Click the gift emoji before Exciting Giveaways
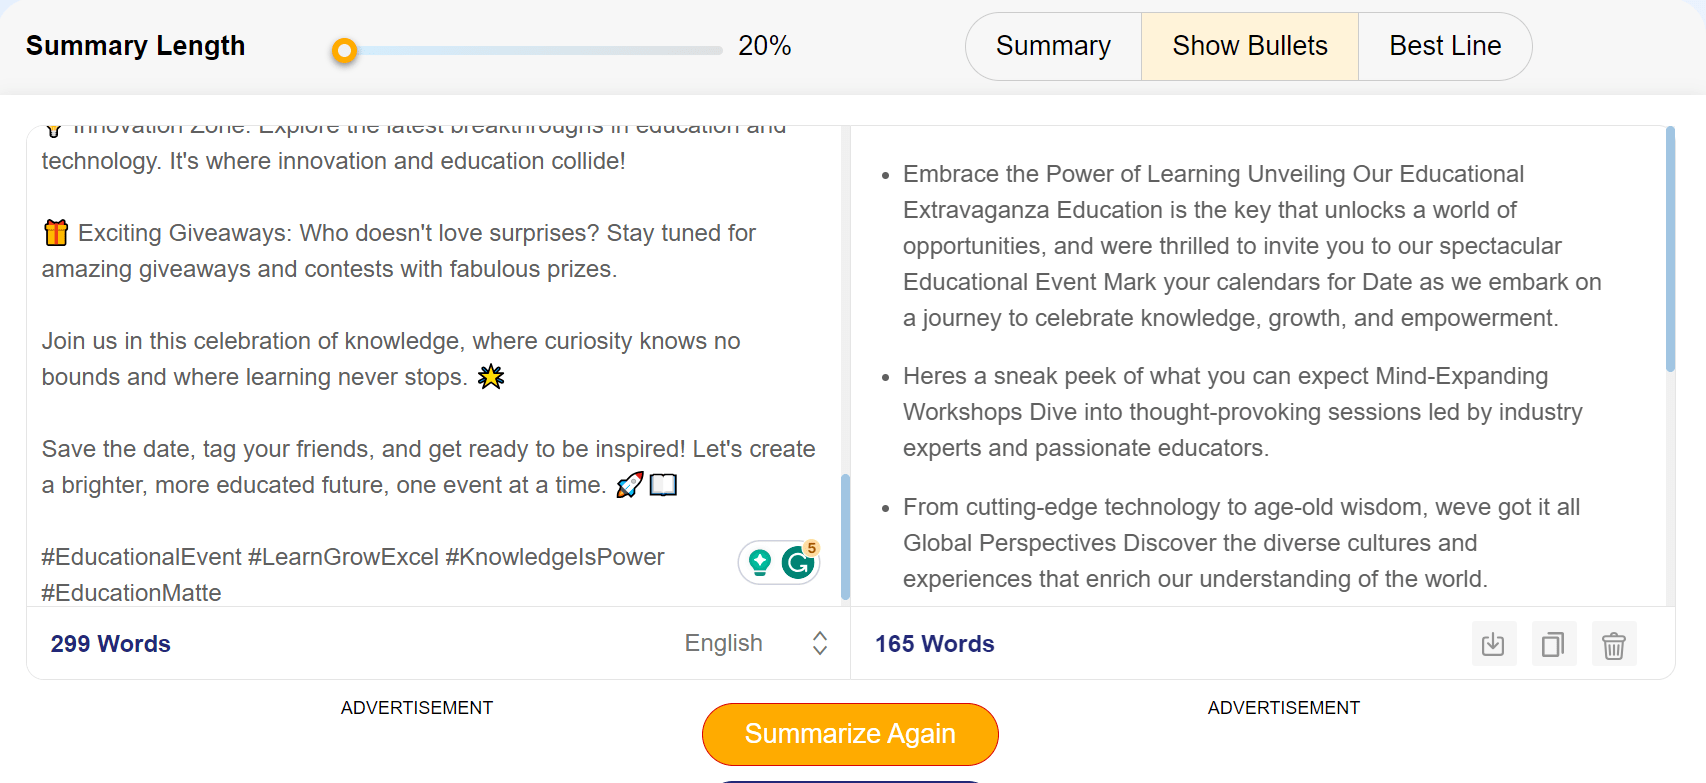 coord(56,233)
